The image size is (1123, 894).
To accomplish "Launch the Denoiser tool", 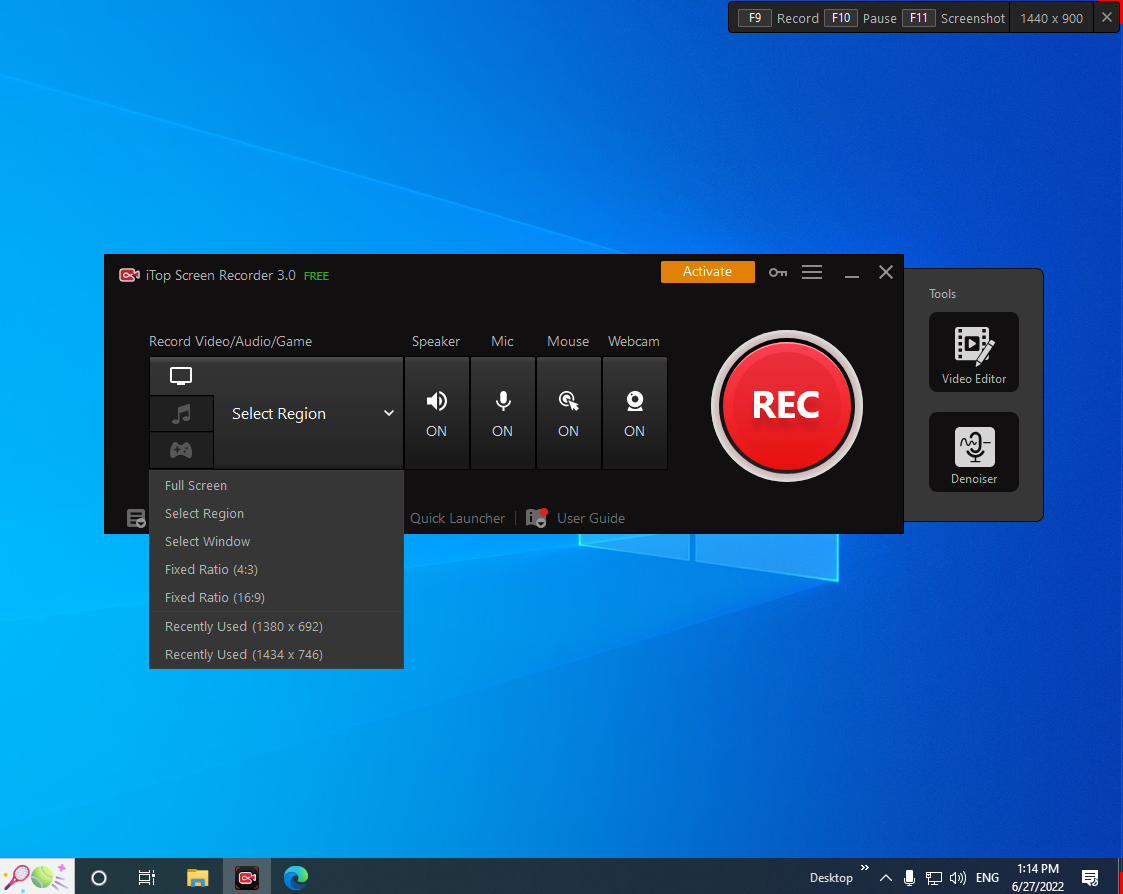I will 973,452.
